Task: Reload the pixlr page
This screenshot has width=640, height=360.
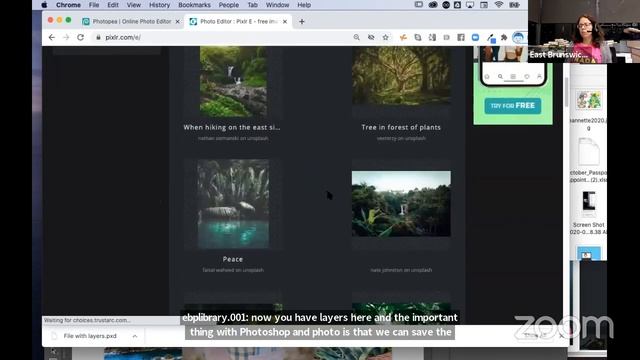Action: tap(80, 37)
